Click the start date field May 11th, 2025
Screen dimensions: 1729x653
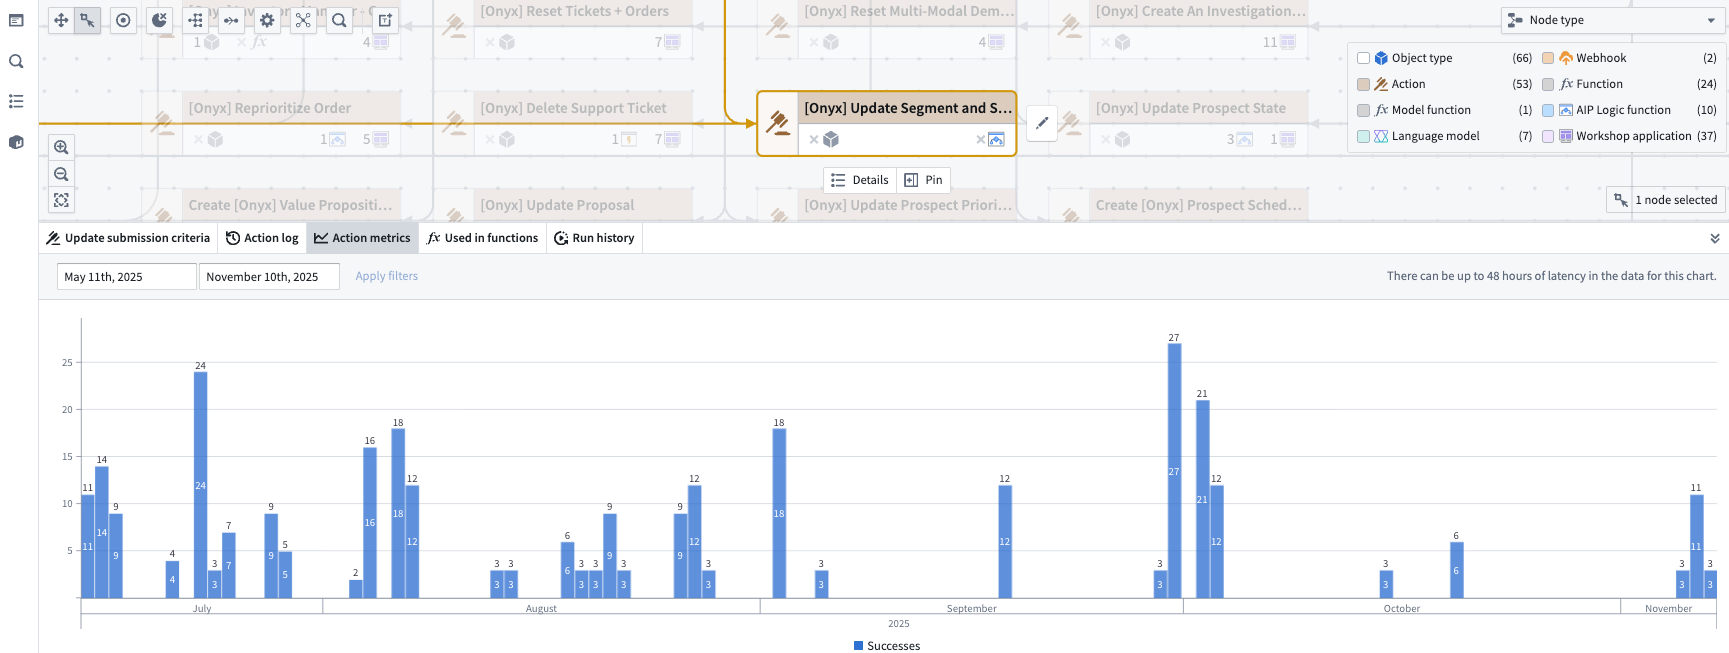[127, 277]
